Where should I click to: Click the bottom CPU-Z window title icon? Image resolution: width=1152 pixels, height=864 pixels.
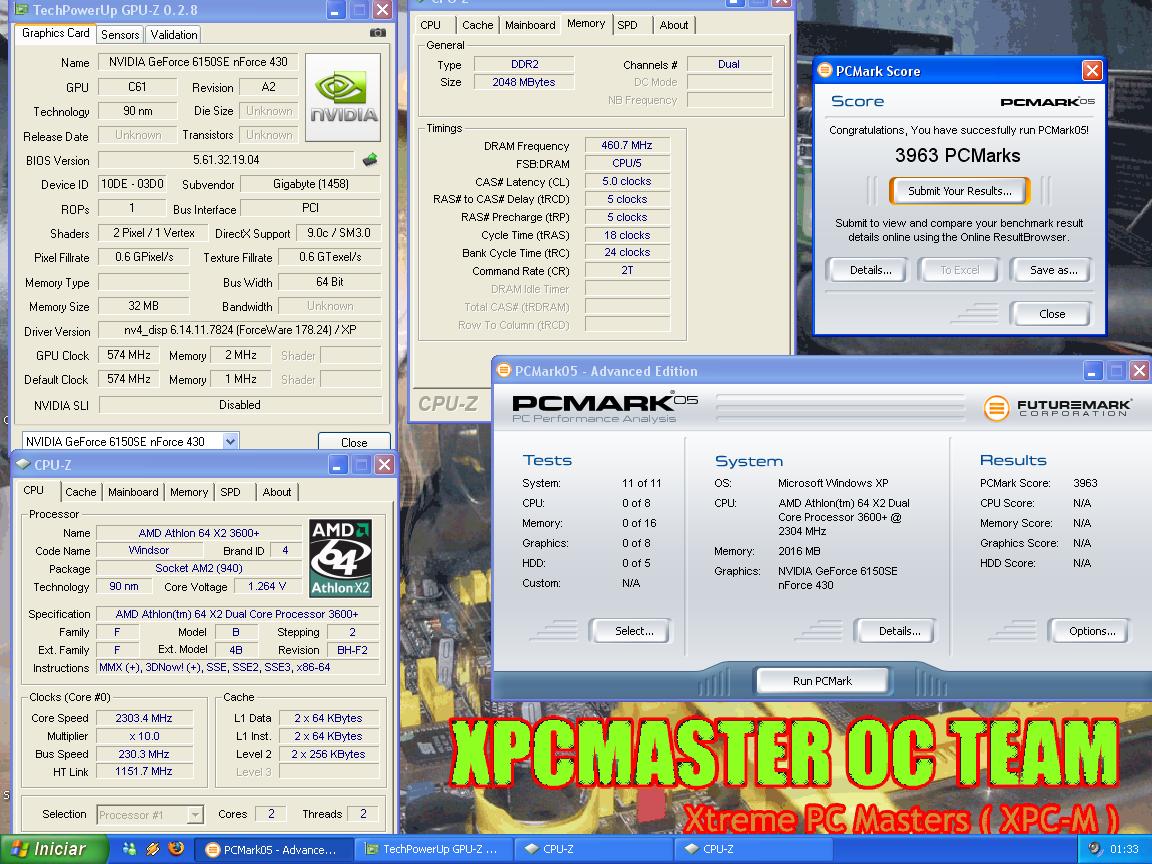click(23, 464)
